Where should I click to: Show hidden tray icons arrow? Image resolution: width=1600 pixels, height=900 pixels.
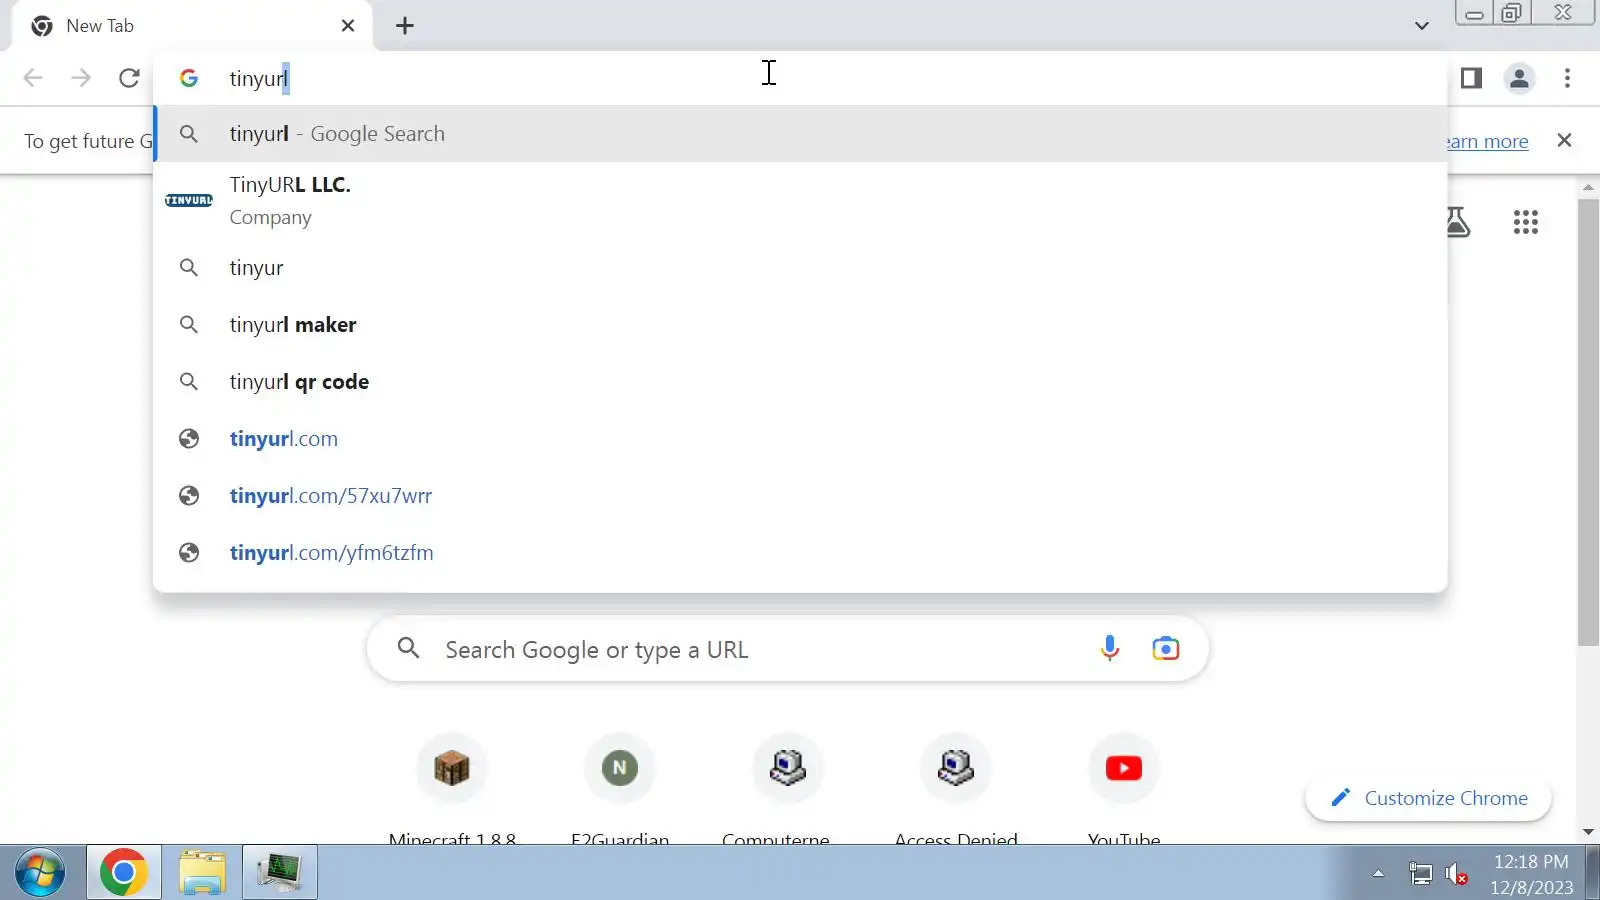pos(1378,874)
